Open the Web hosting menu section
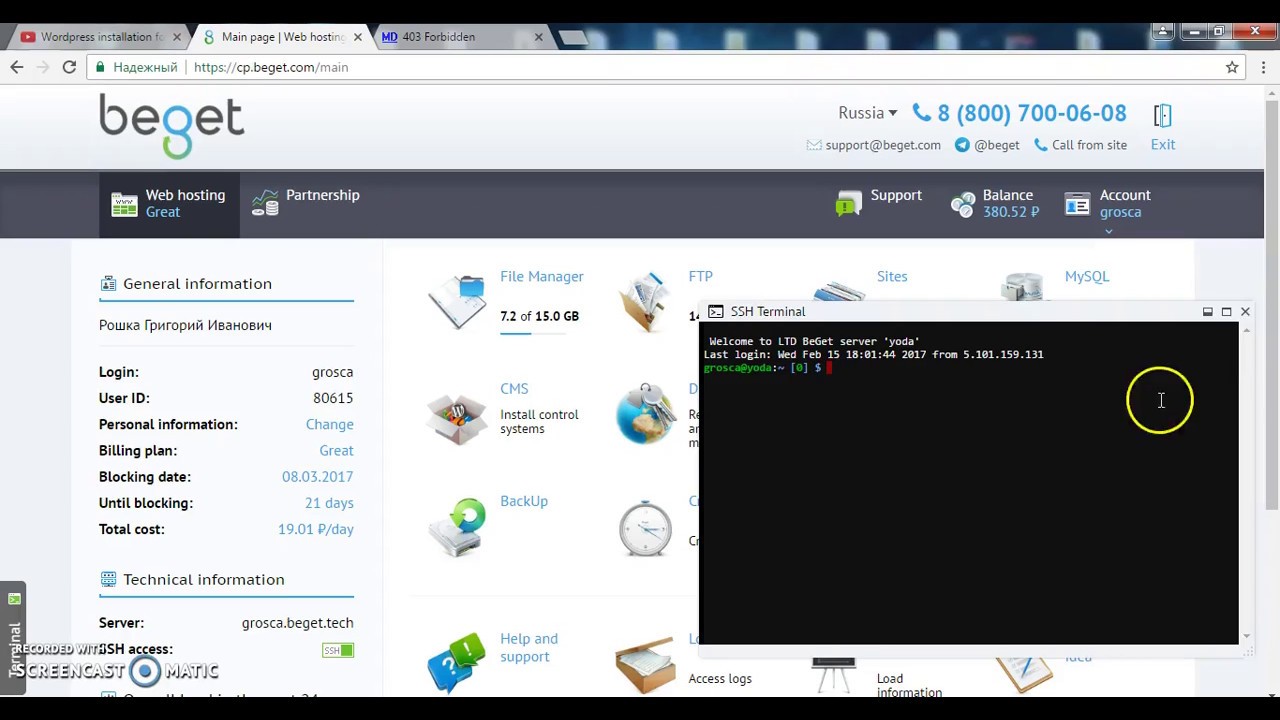This screenshot has width=1280, height=720. (x=169, y=204)
